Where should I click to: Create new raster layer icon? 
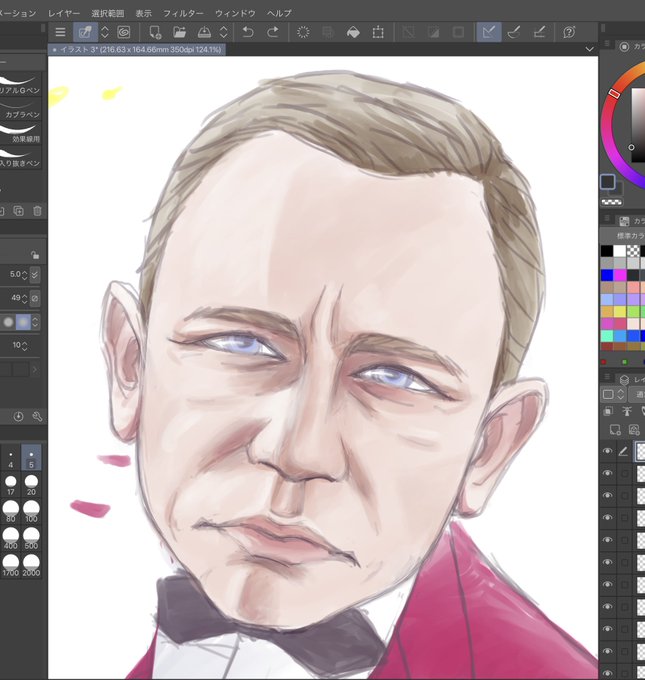615,430
